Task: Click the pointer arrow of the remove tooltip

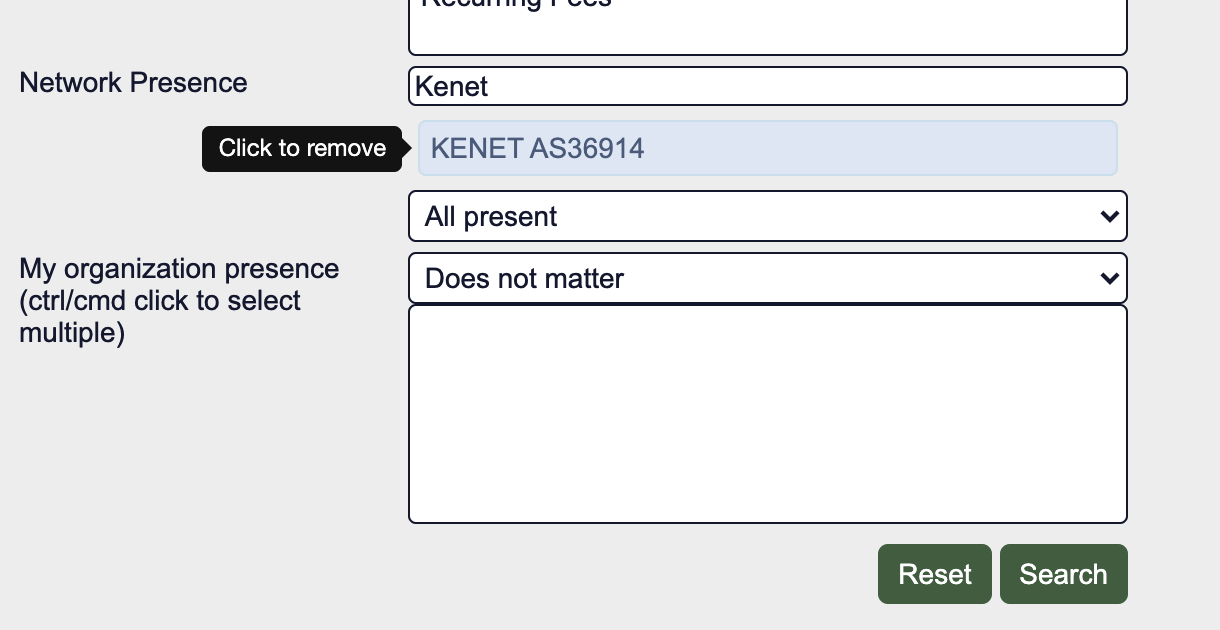Action: (407, 149)
